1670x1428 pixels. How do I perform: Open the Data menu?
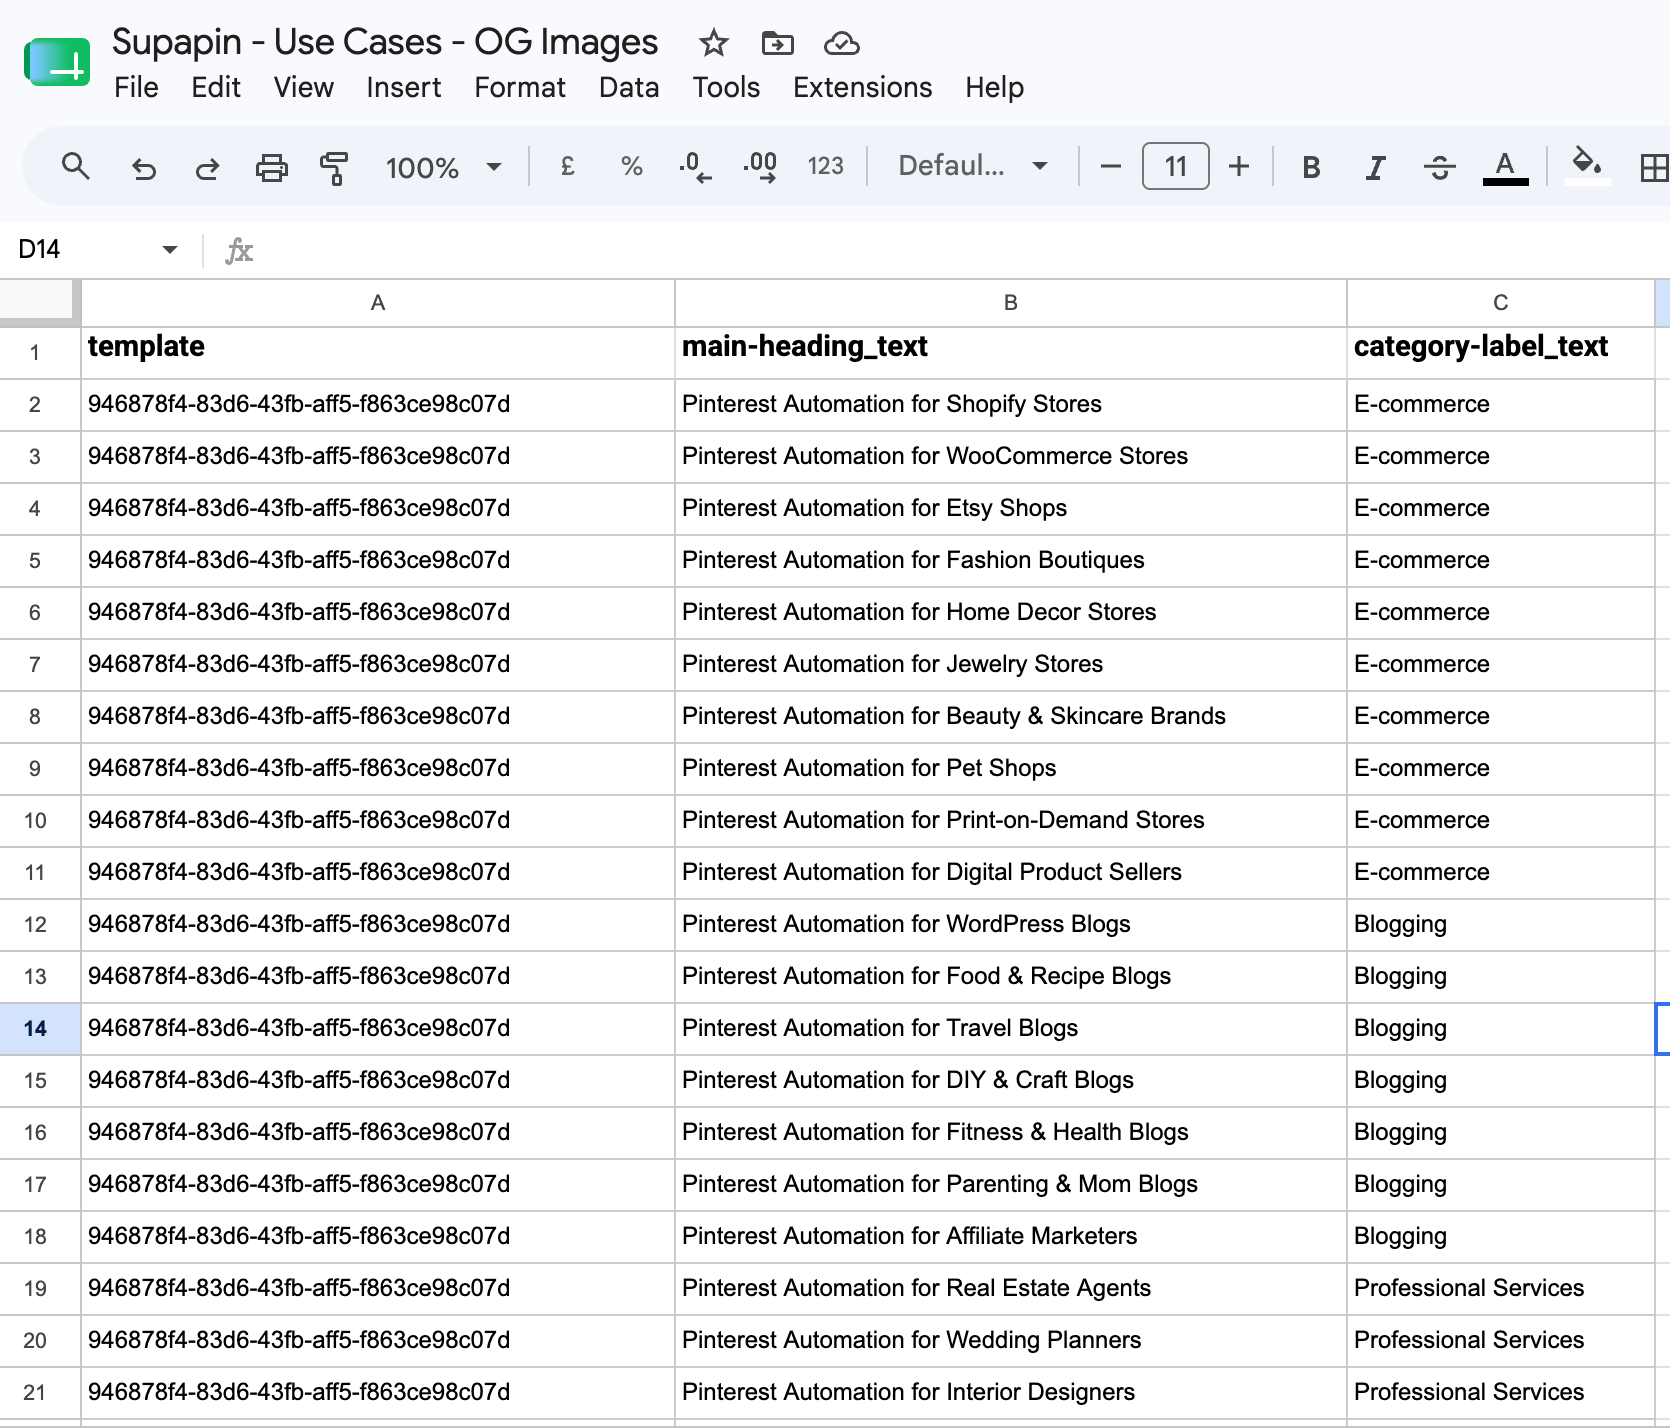click(629, 88)
